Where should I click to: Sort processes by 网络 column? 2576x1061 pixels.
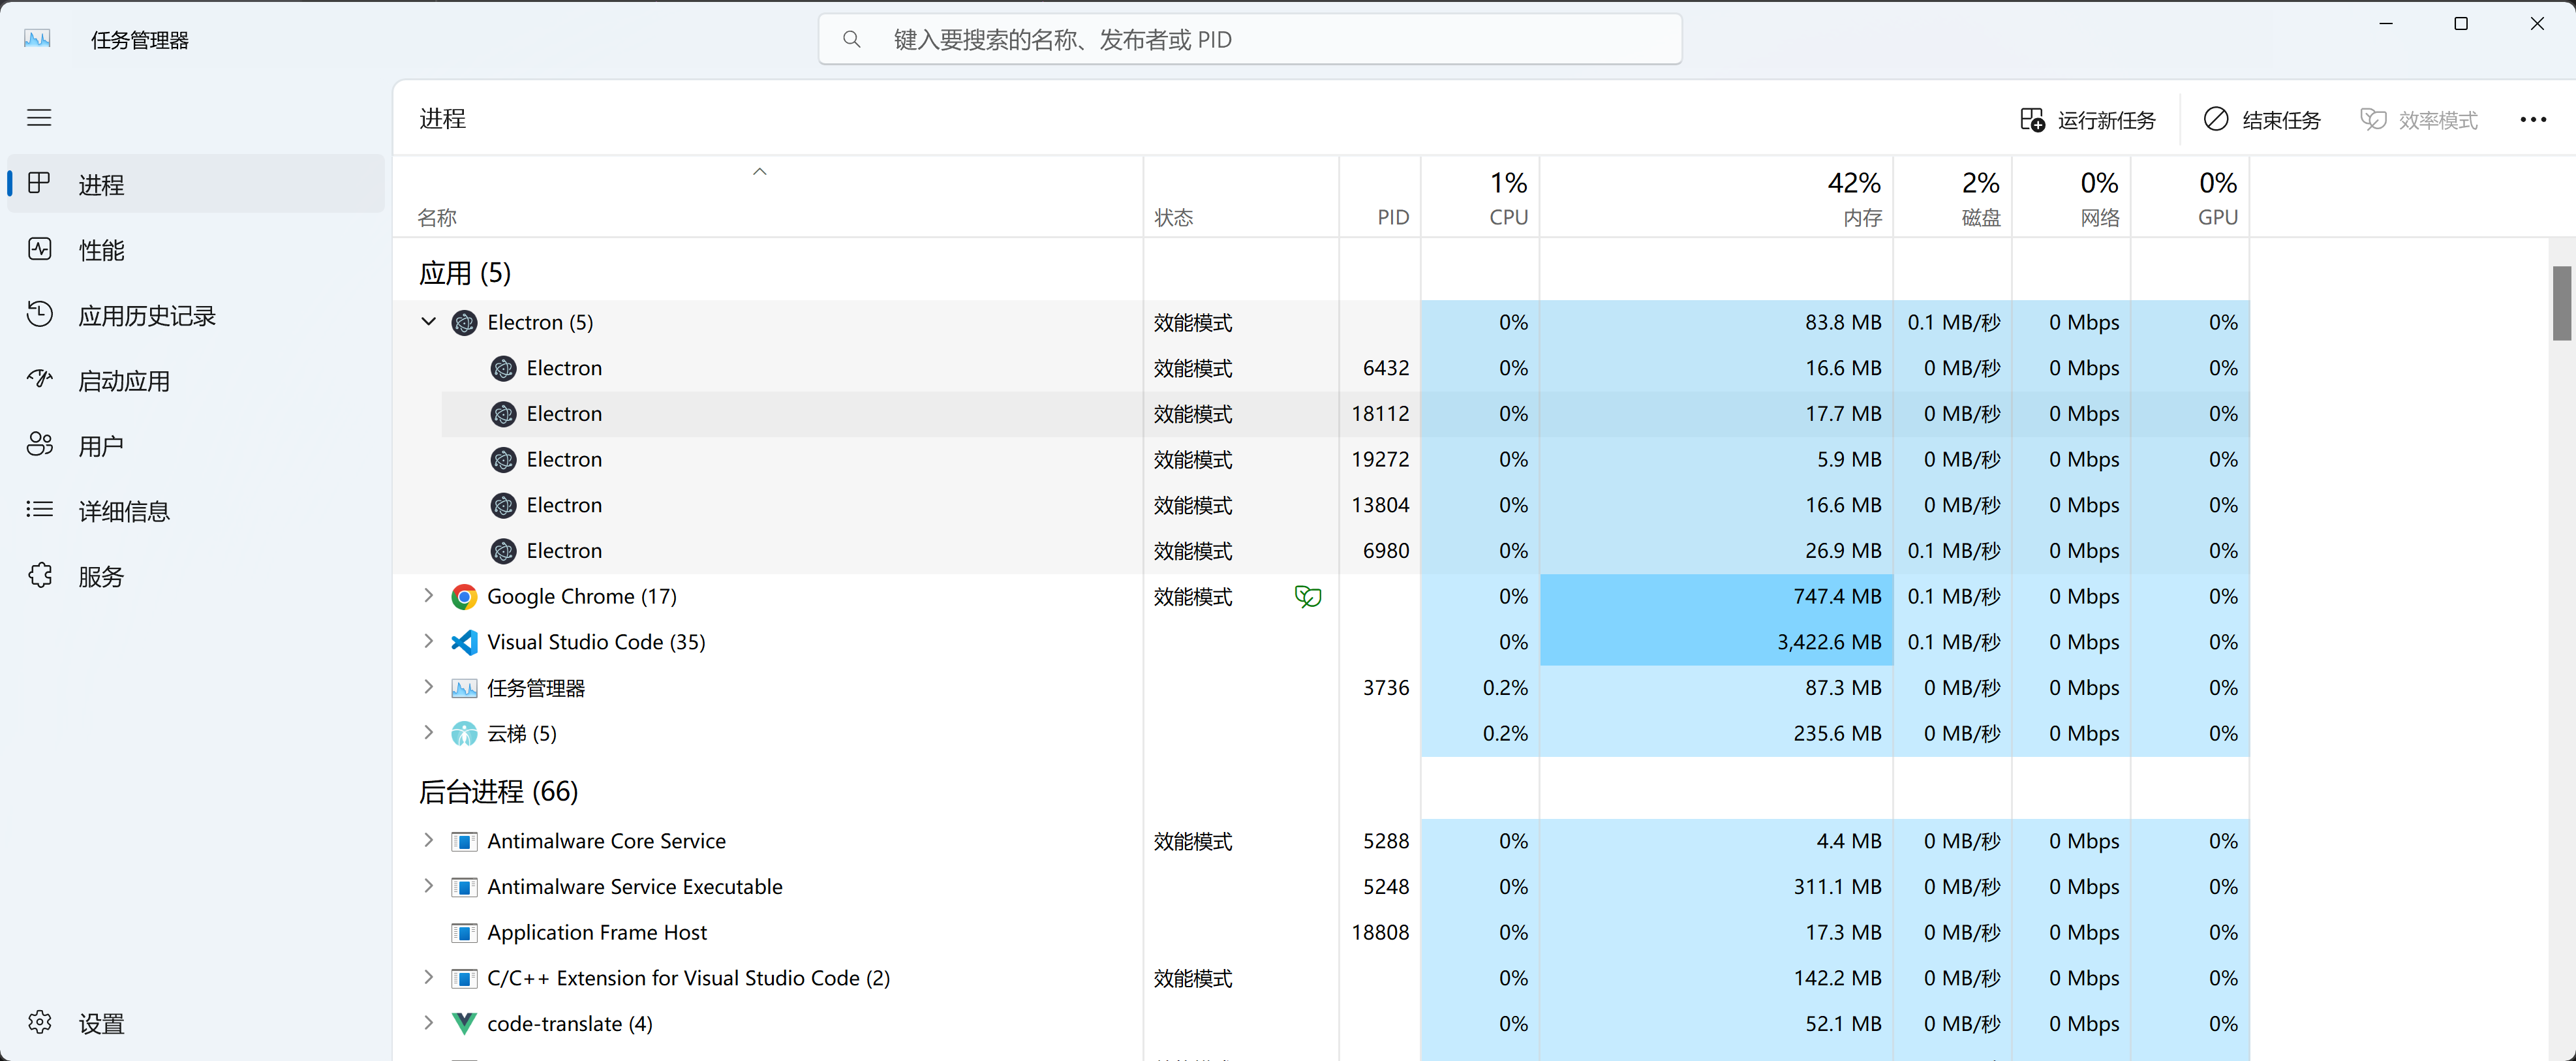point(2072,197)
